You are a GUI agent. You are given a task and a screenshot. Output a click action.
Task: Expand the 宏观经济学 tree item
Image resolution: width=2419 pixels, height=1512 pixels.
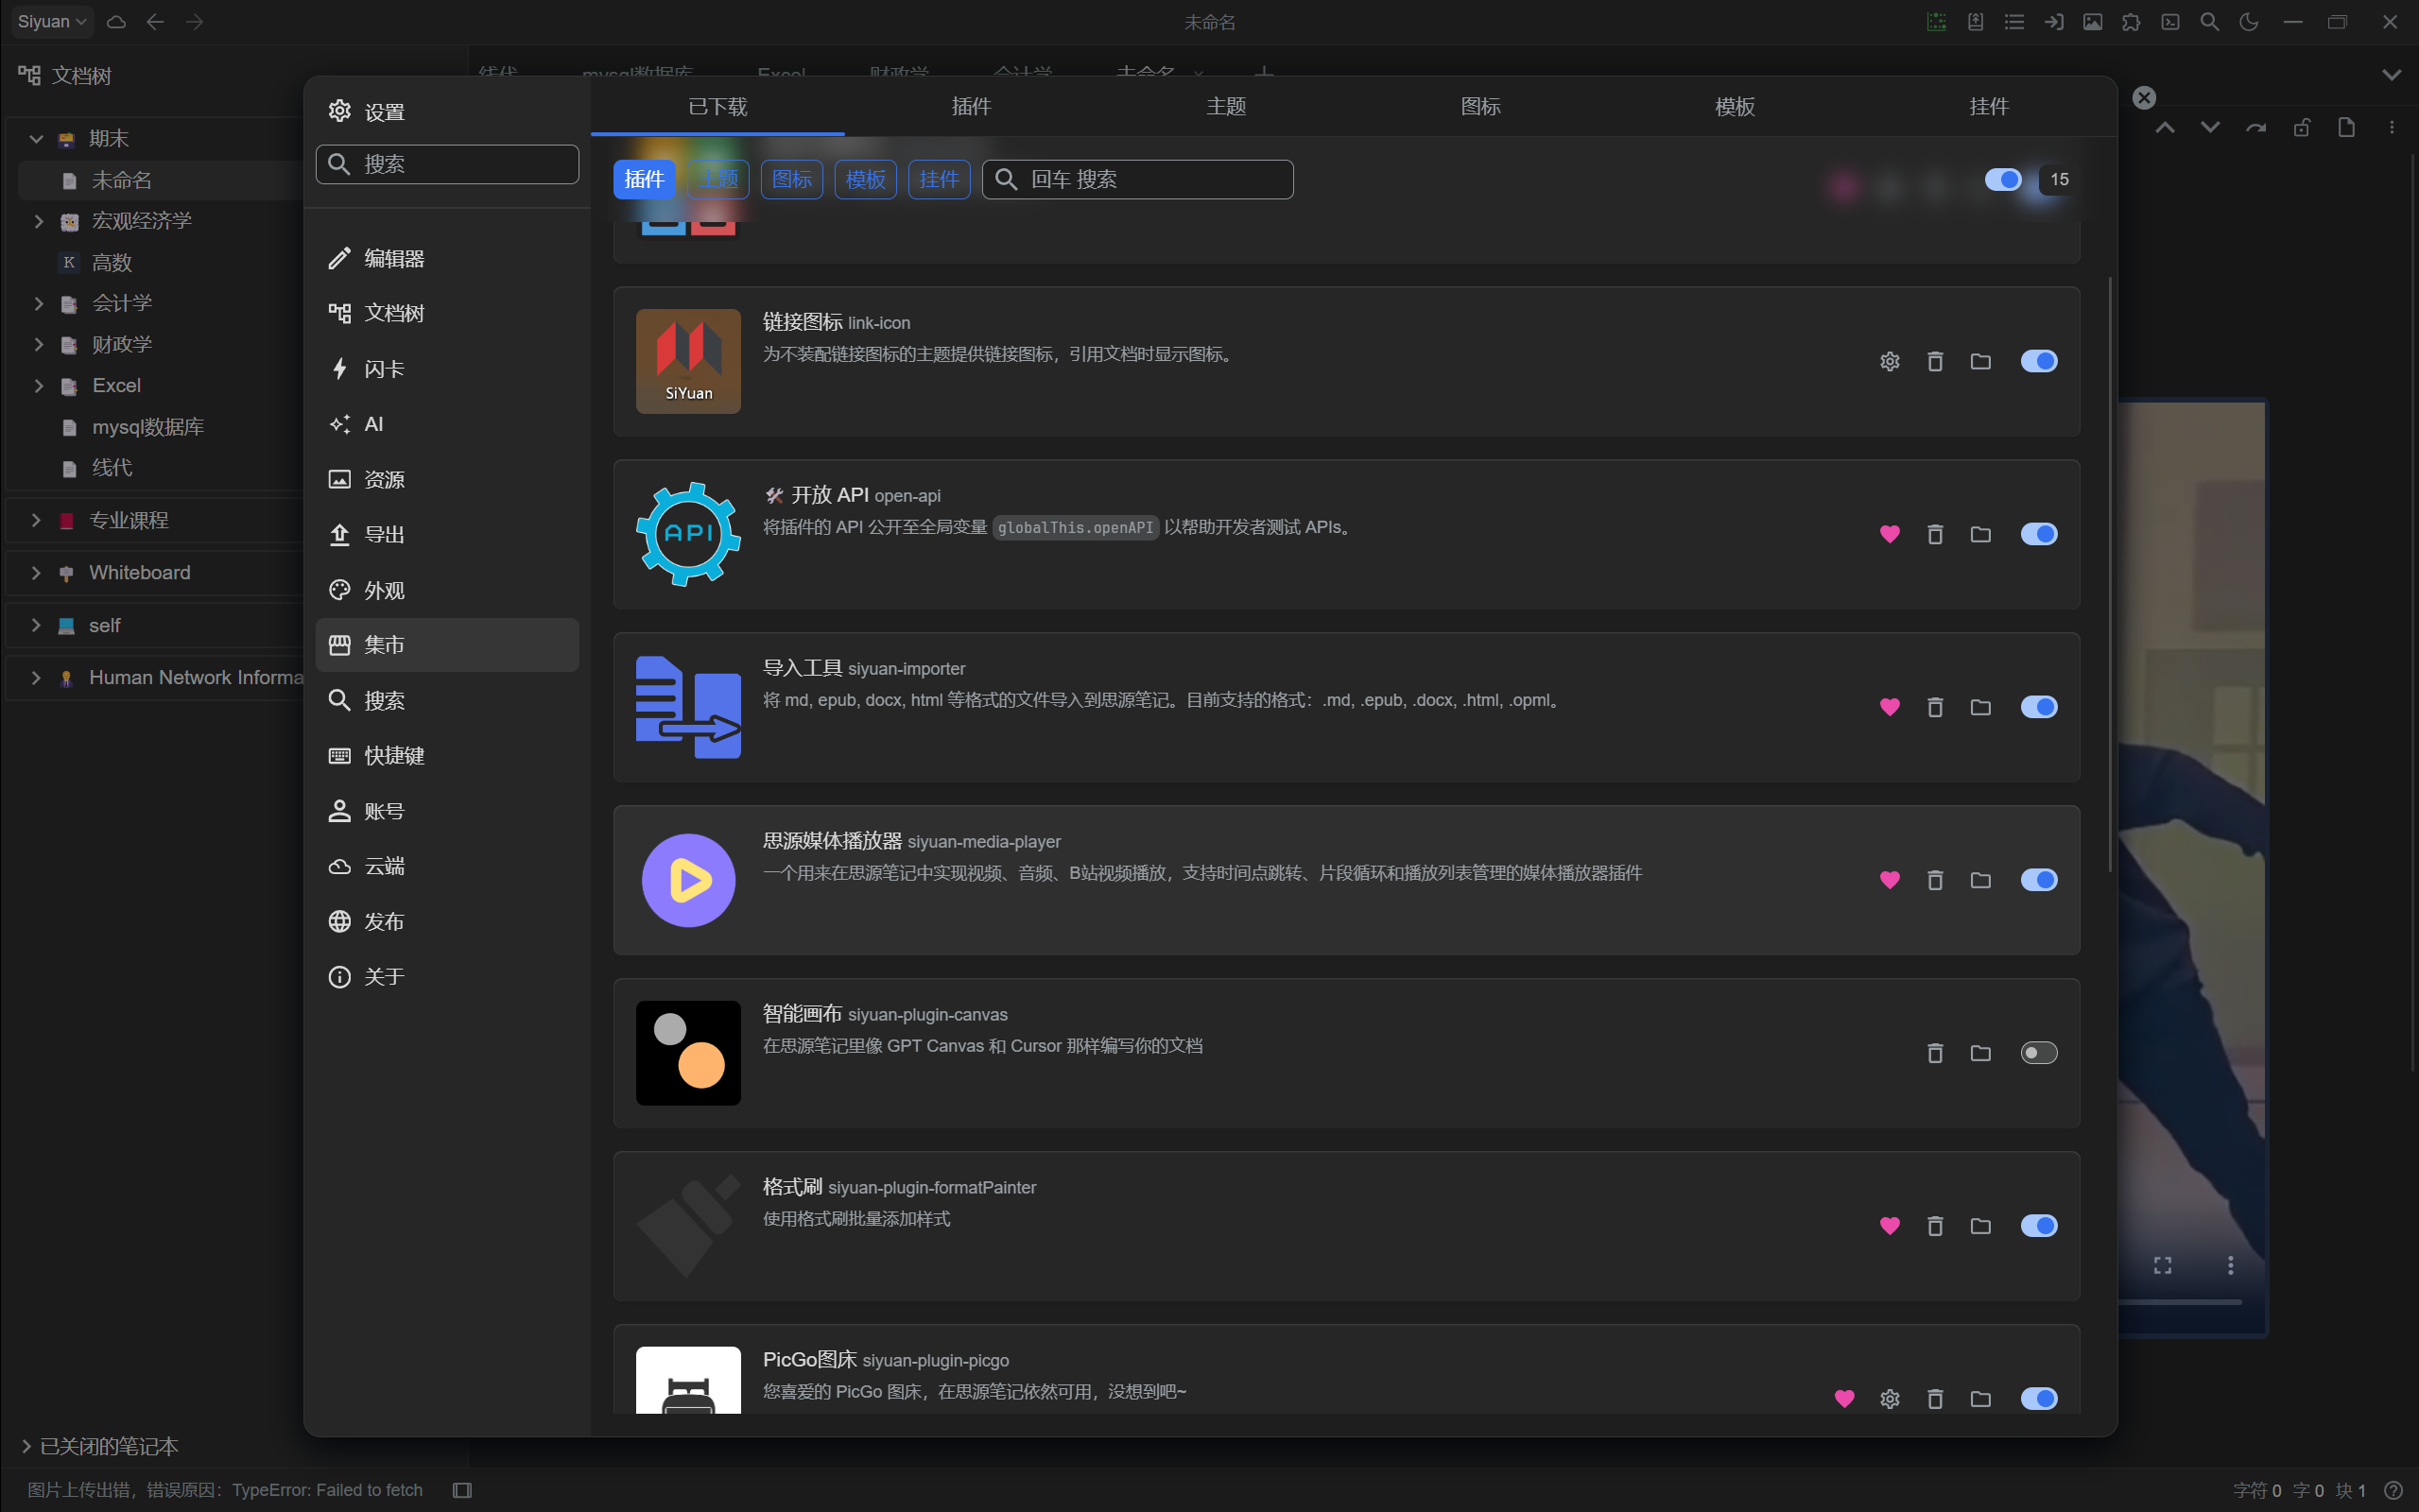tap(38, 221)
